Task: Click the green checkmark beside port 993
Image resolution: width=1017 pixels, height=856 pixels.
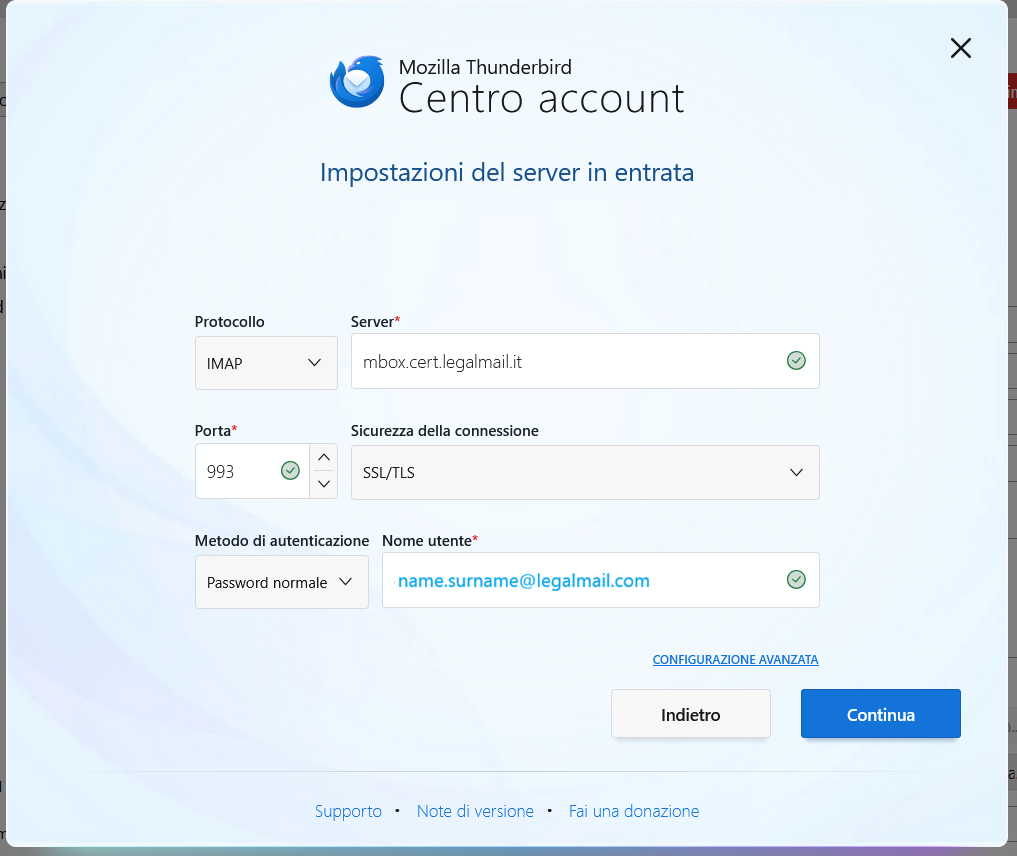Action: [290, 471]
